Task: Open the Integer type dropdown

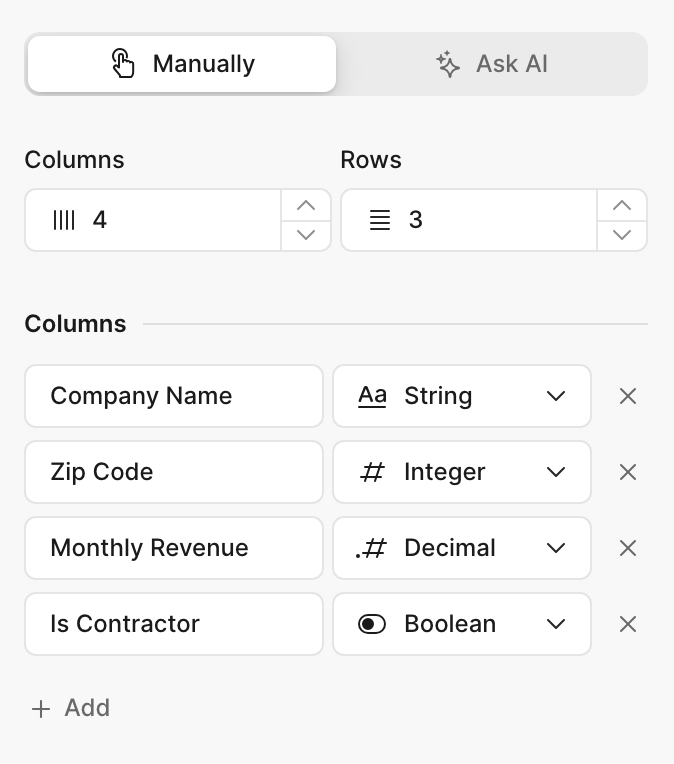Action: coord(462,472)
